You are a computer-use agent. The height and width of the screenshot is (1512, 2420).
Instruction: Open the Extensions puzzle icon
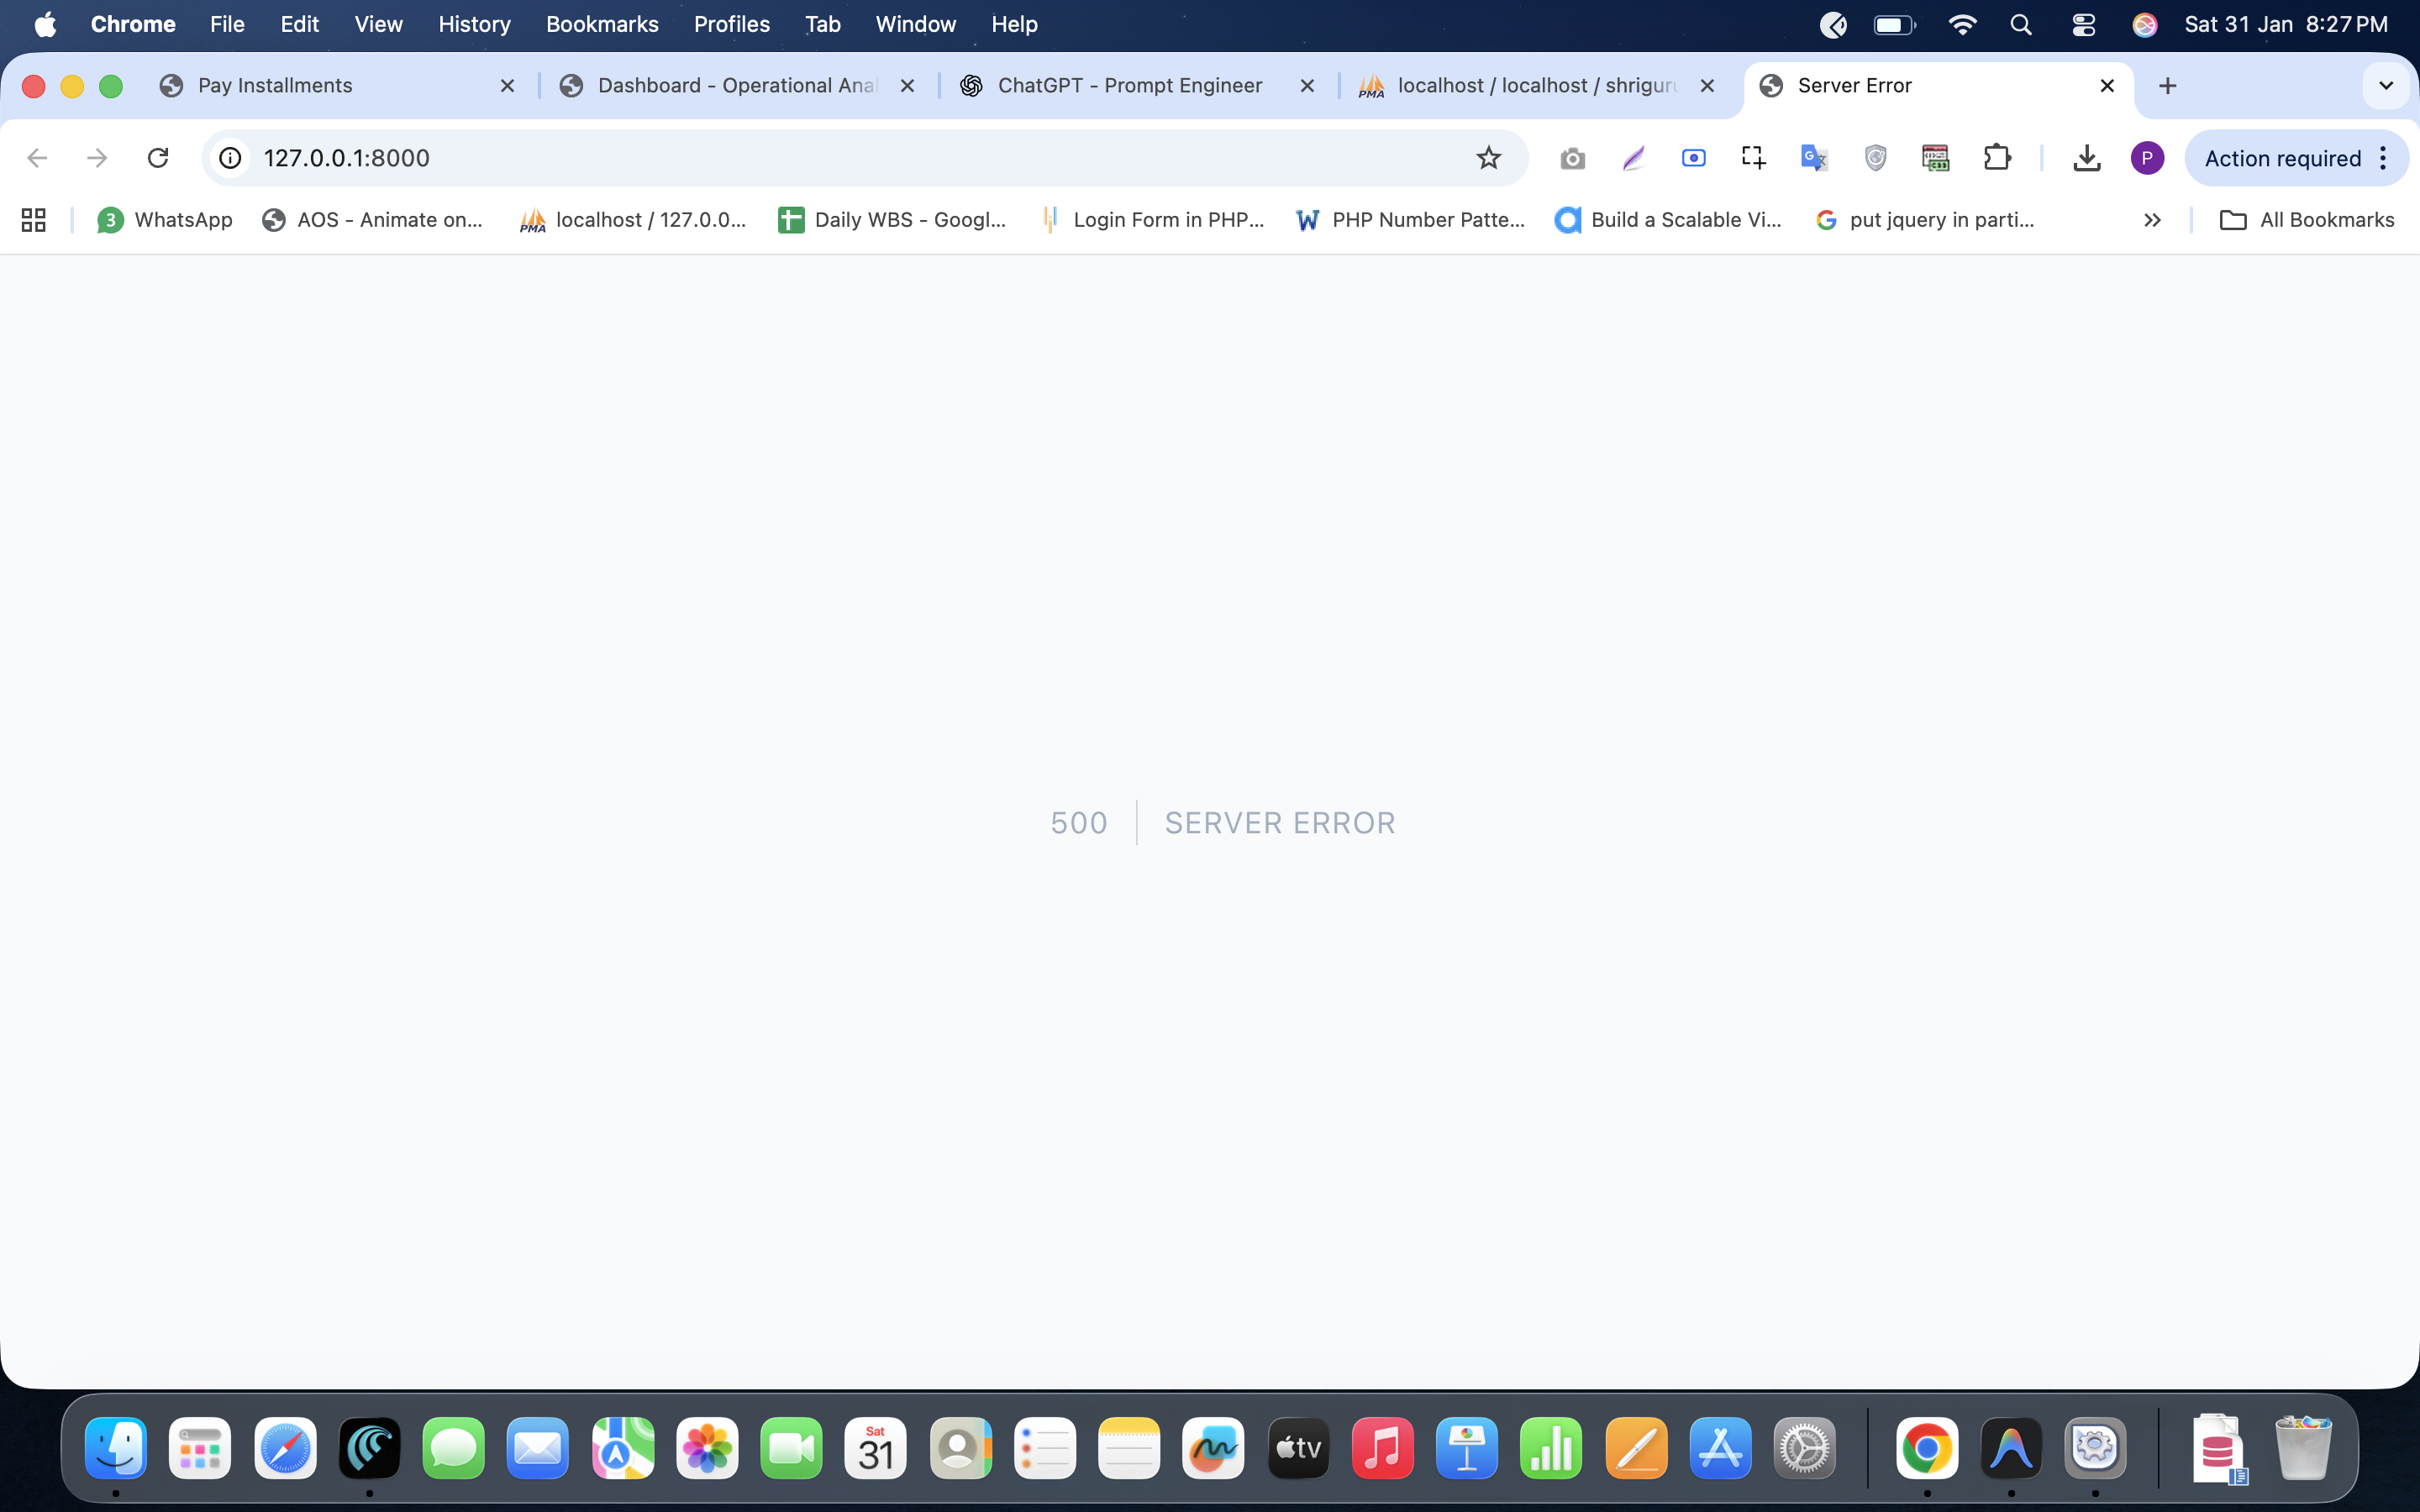tap(1996, 158)
